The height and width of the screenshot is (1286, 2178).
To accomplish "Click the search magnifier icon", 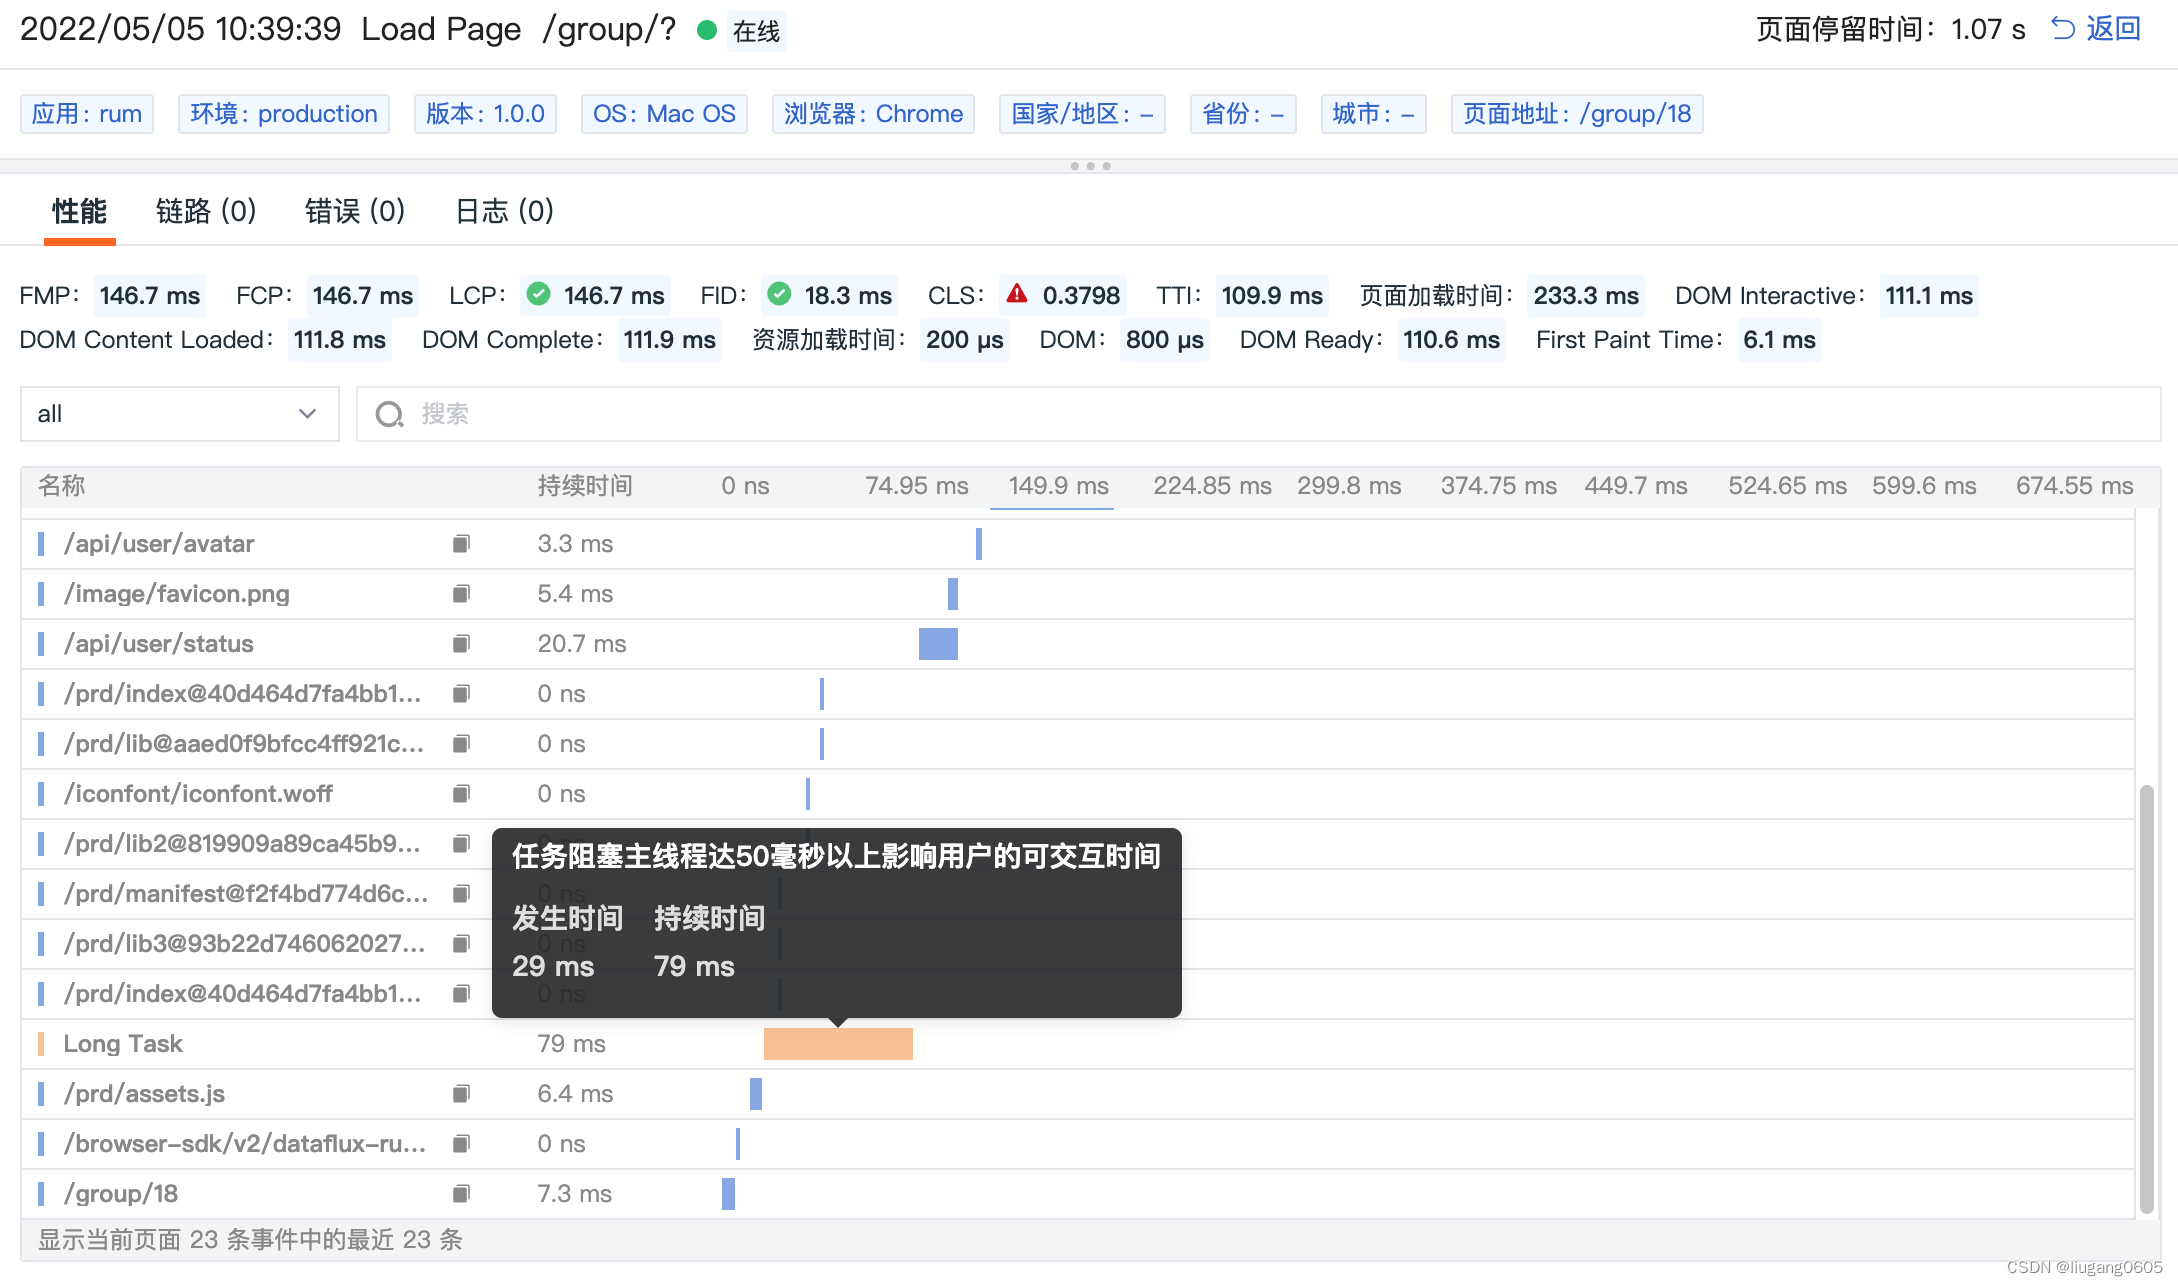I will pyautogui.click(x=389, y=414).
